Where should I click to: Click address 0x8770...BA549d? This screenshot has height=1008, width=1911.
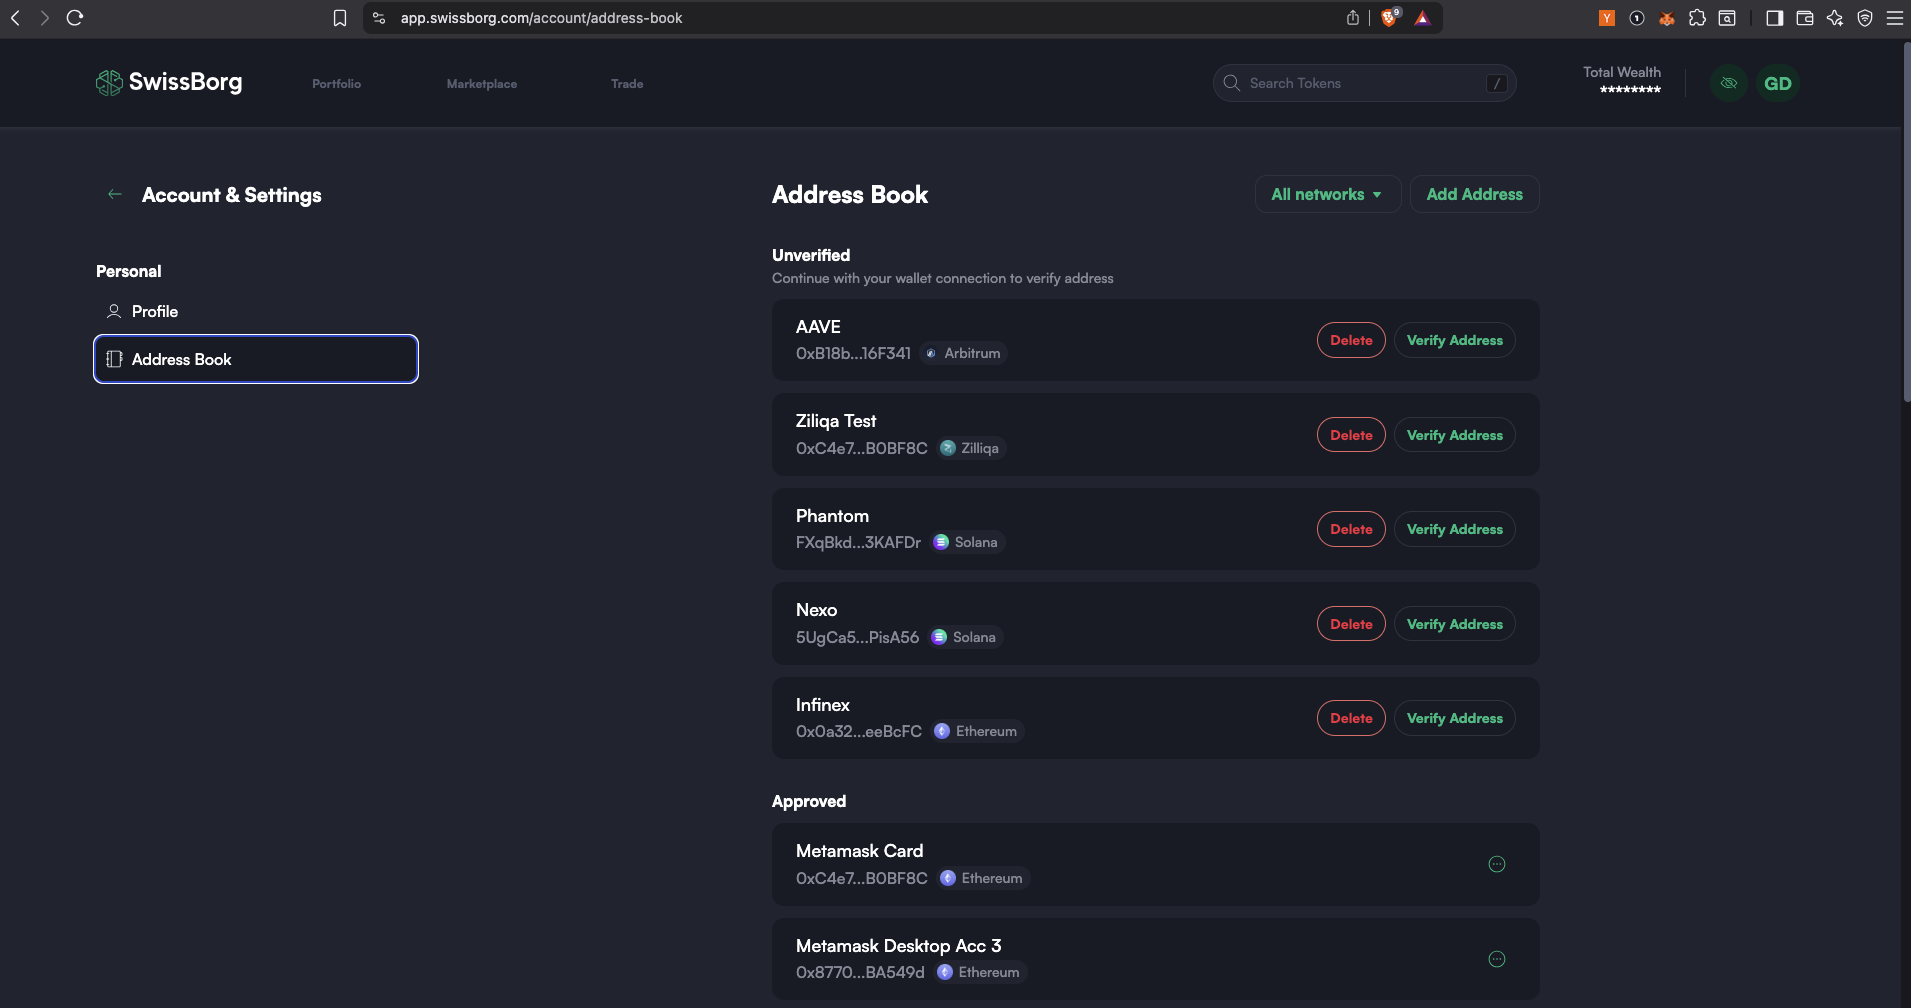point(860,972)
